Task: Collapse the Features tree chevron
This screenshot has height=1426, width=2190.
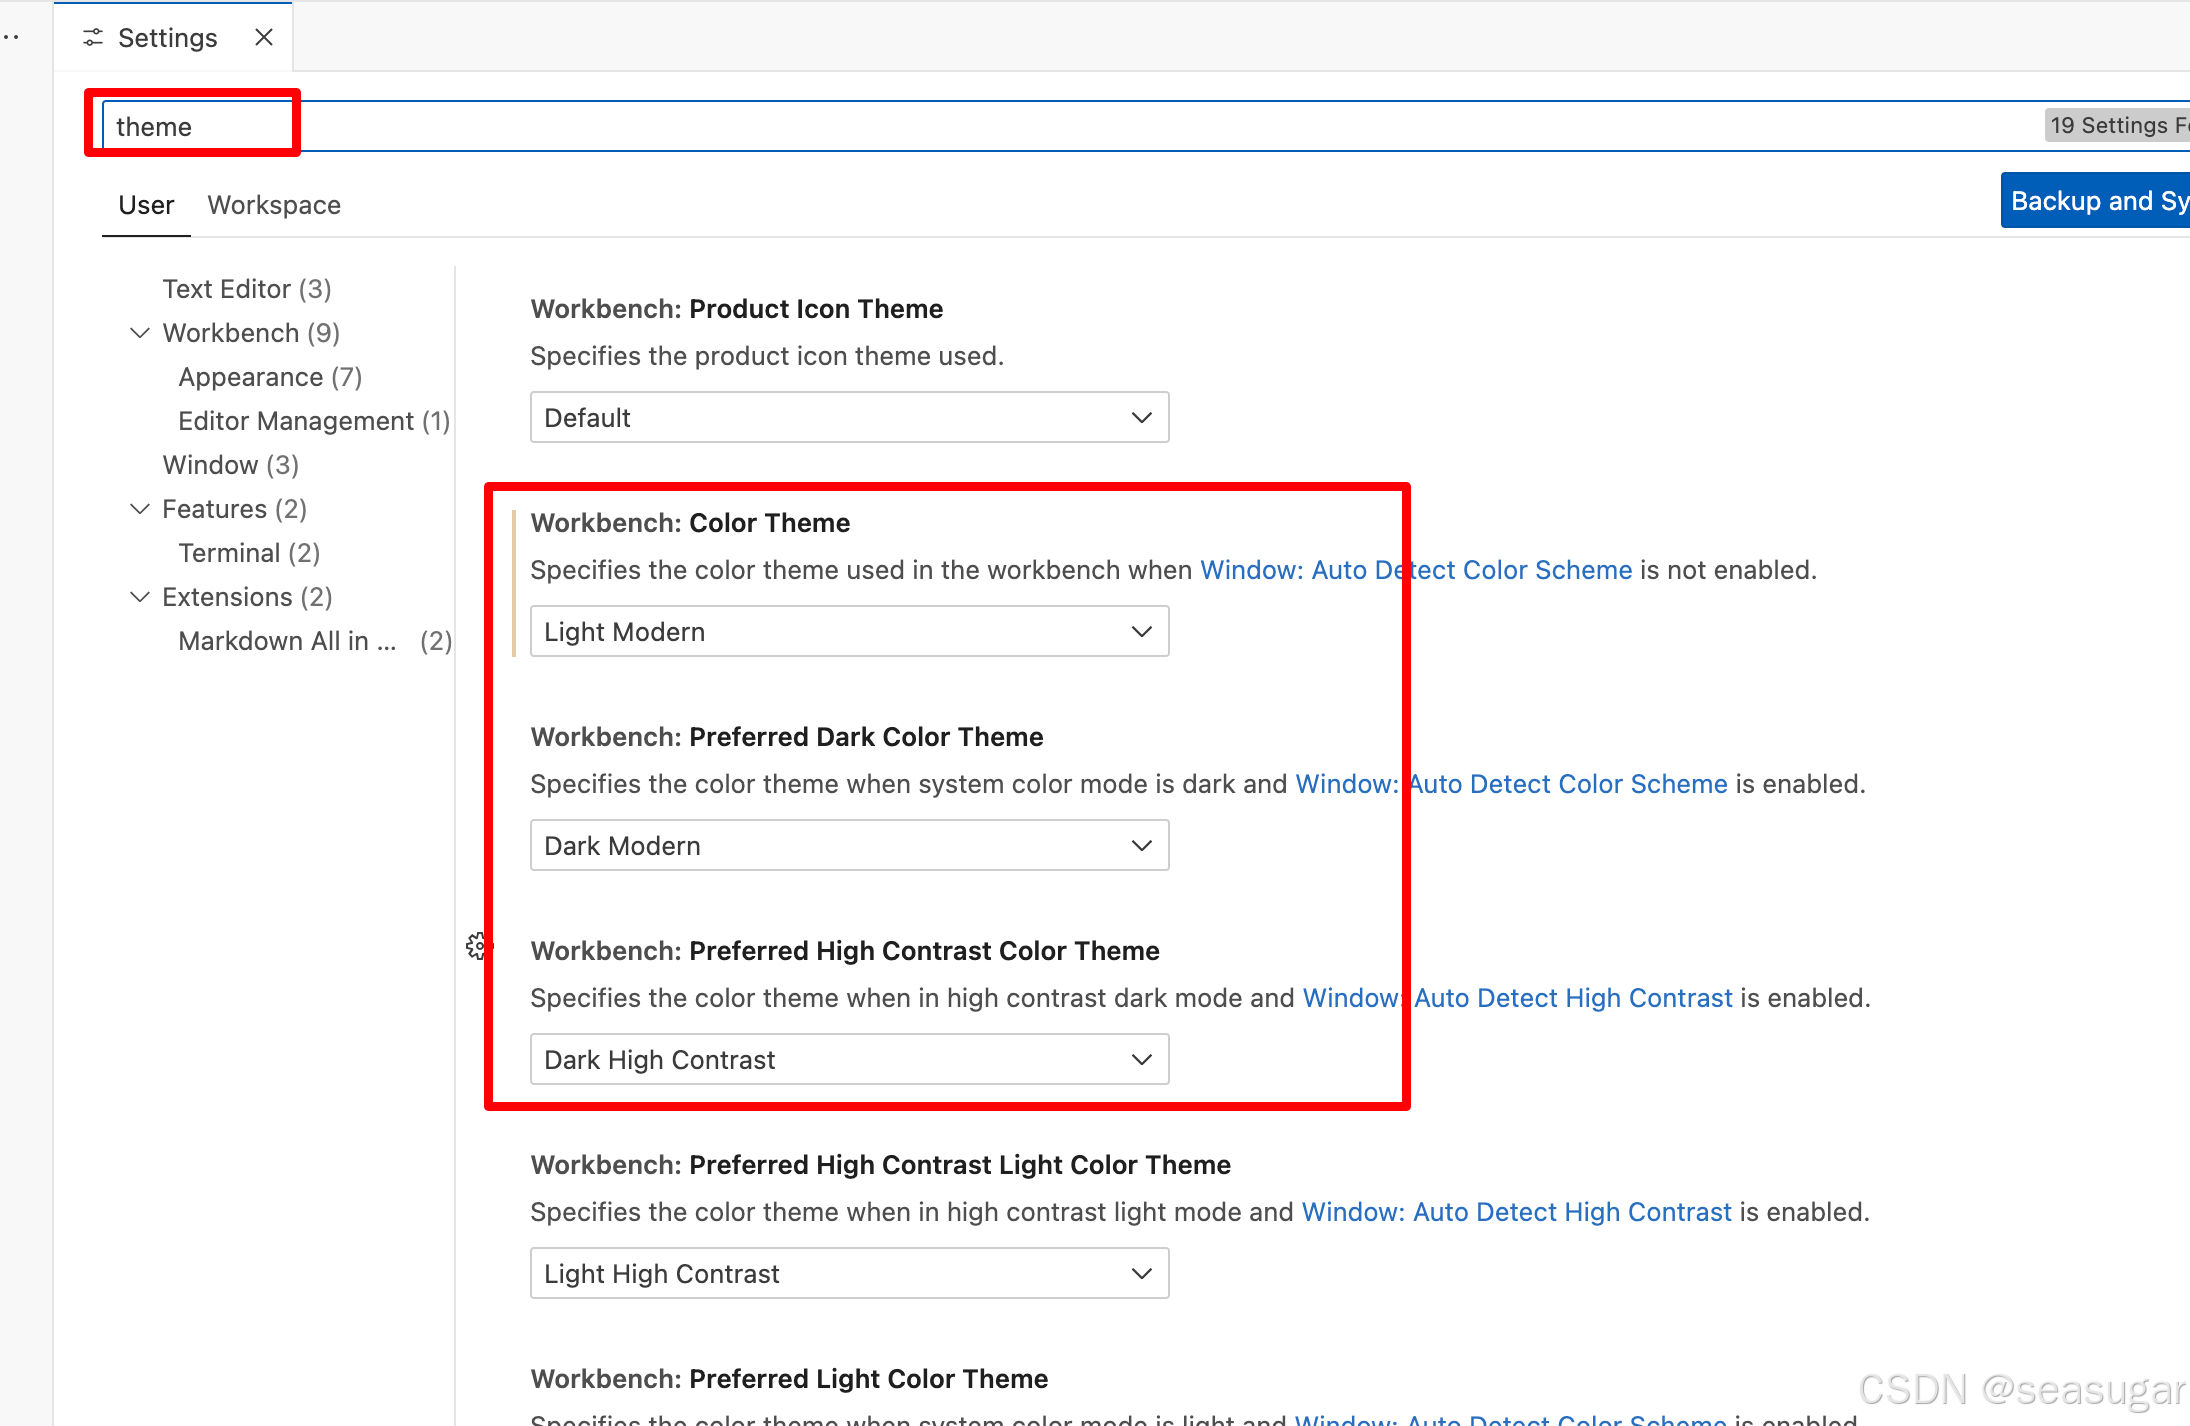Action: (140, 508)
